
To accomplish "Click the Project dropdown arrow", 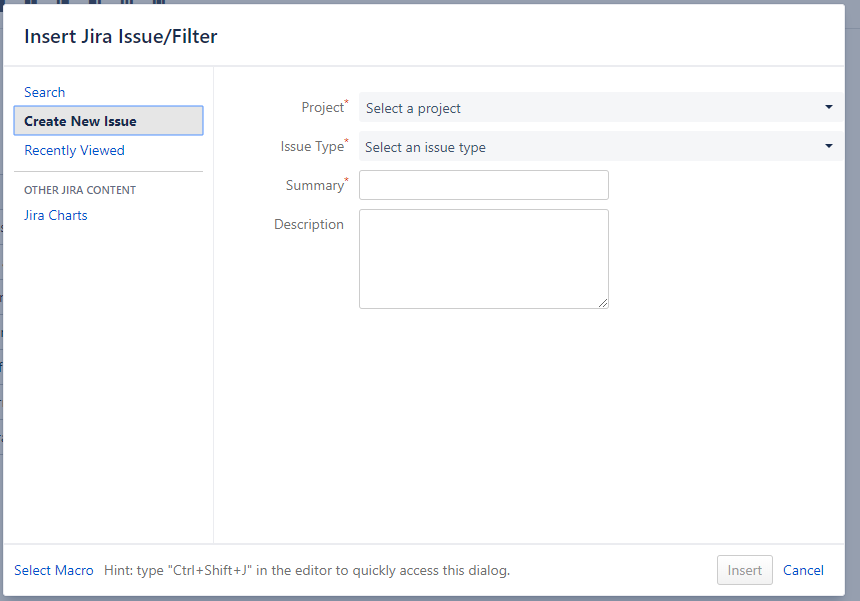I will 829,107.
